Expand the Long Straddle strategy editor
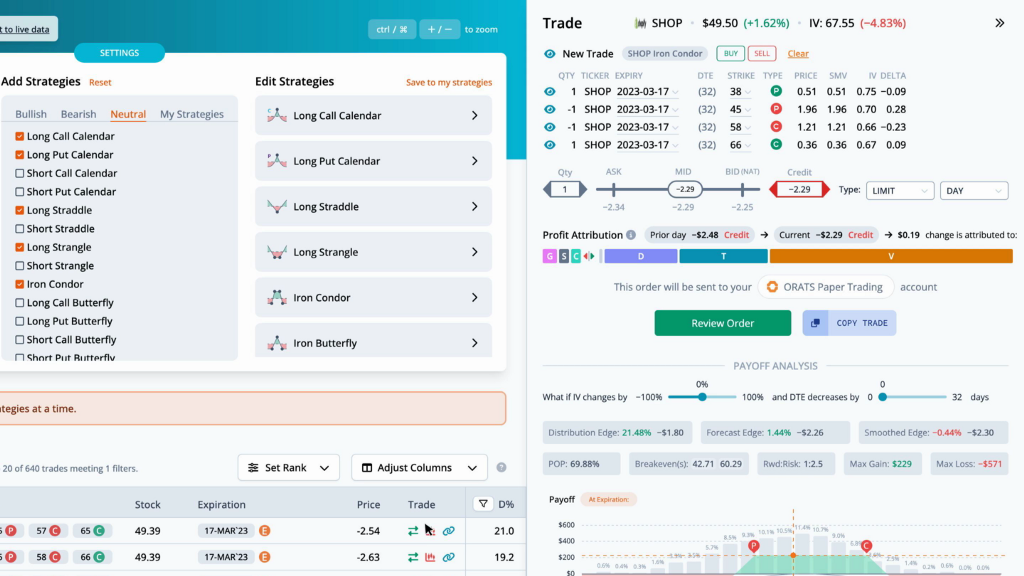Image resolution: width=1024 pixels, height=576 pixels. (374, 206)
